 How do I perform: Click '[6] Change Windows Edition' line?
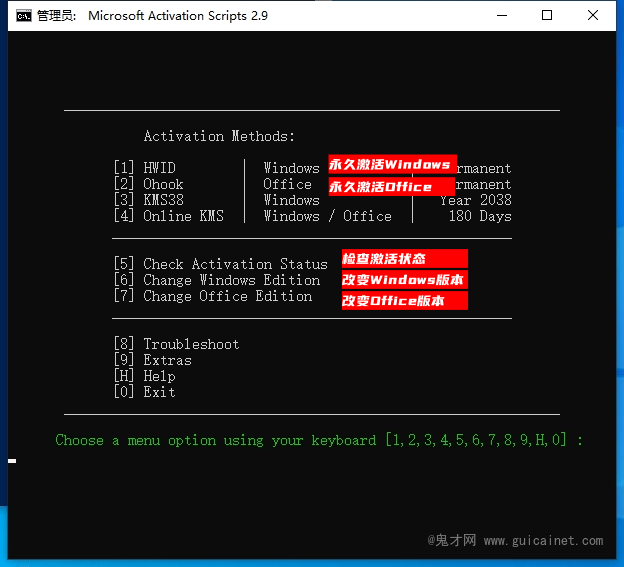tap(216, 280)
